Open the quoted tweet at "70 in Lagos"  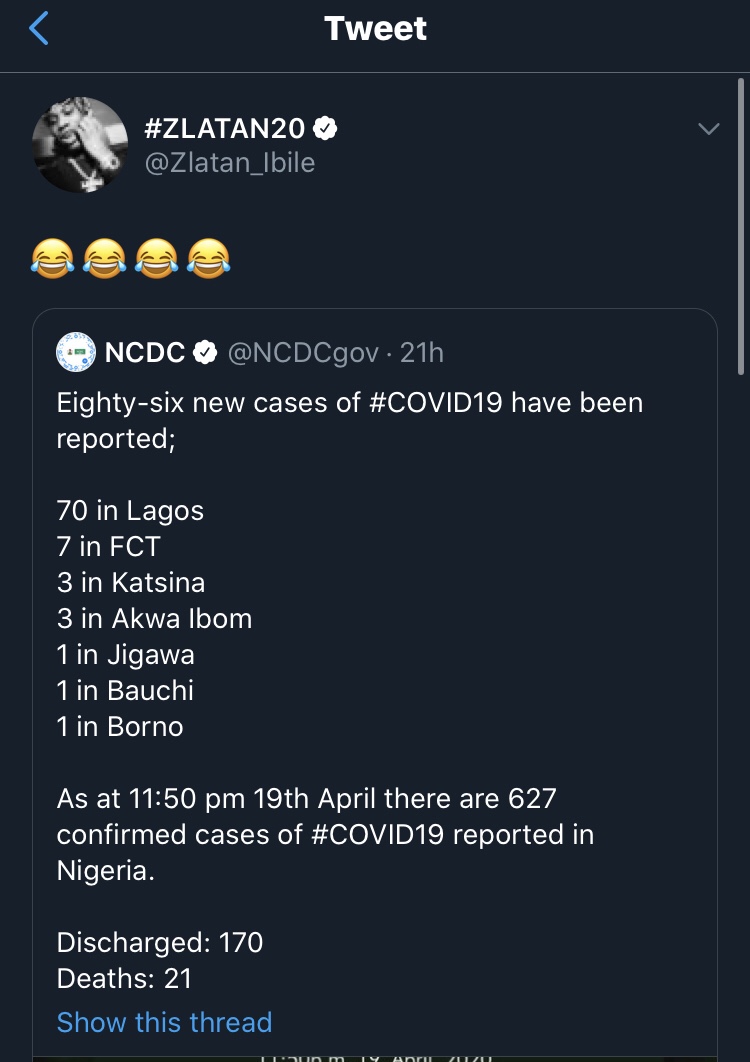click(130, 511)
